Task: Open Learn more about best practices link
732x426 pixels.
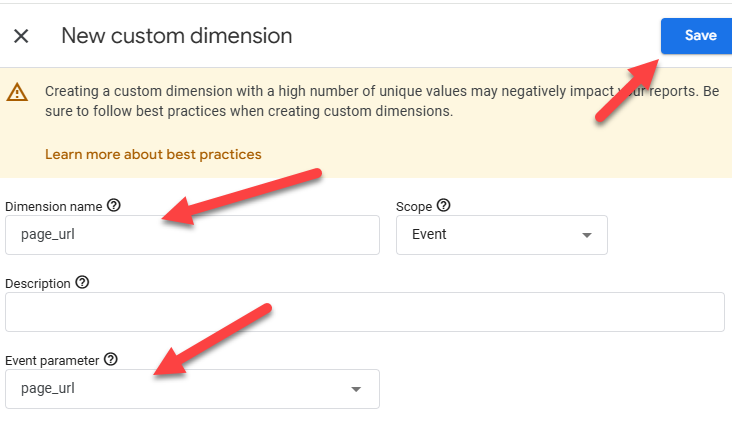Action: [x=153, y=154]
